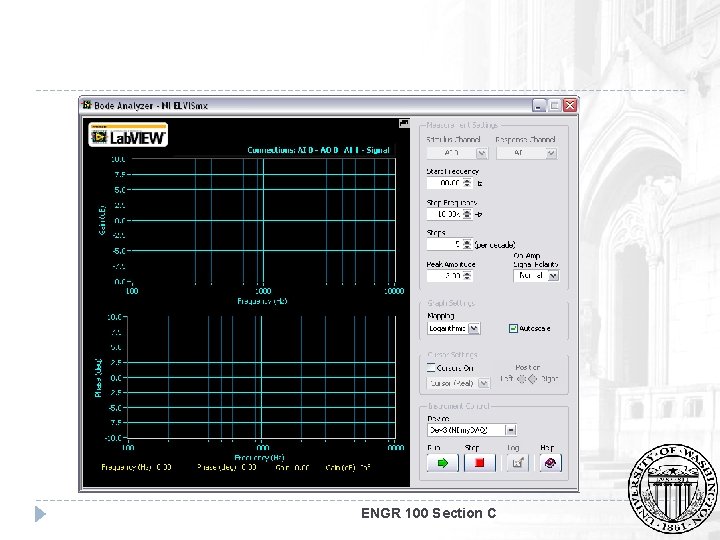Click the graph palette icon at the top-right of the plot
This screenshot has width=720, height=540.
click(x=404, y=122)
